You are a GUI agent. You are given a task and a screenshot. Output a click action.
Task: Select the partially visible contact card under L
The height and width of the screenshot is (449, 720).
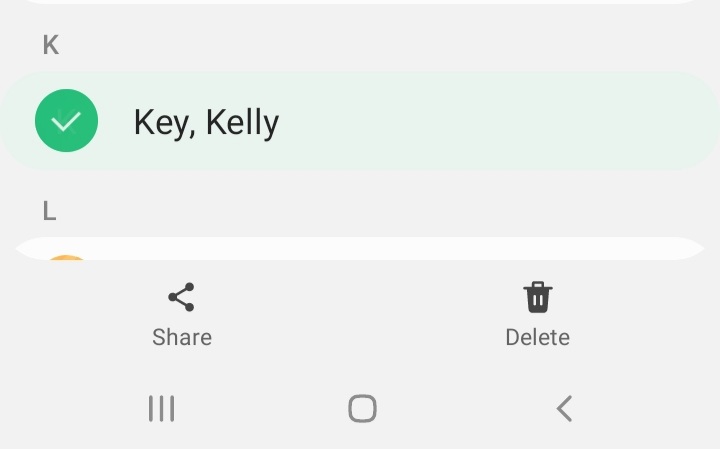tap(360, 249)
